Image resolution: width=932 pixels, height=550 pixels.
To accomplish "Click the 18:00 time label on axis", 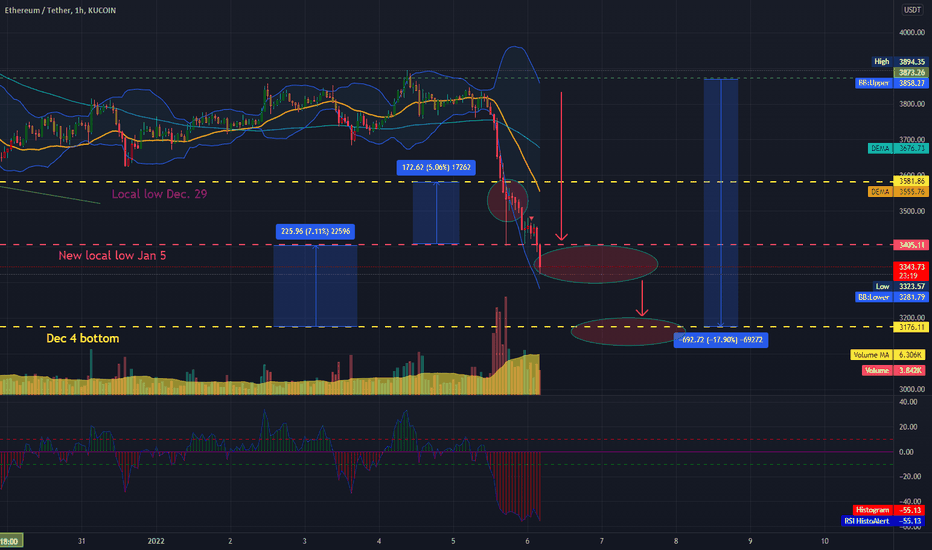I will 11,541.
